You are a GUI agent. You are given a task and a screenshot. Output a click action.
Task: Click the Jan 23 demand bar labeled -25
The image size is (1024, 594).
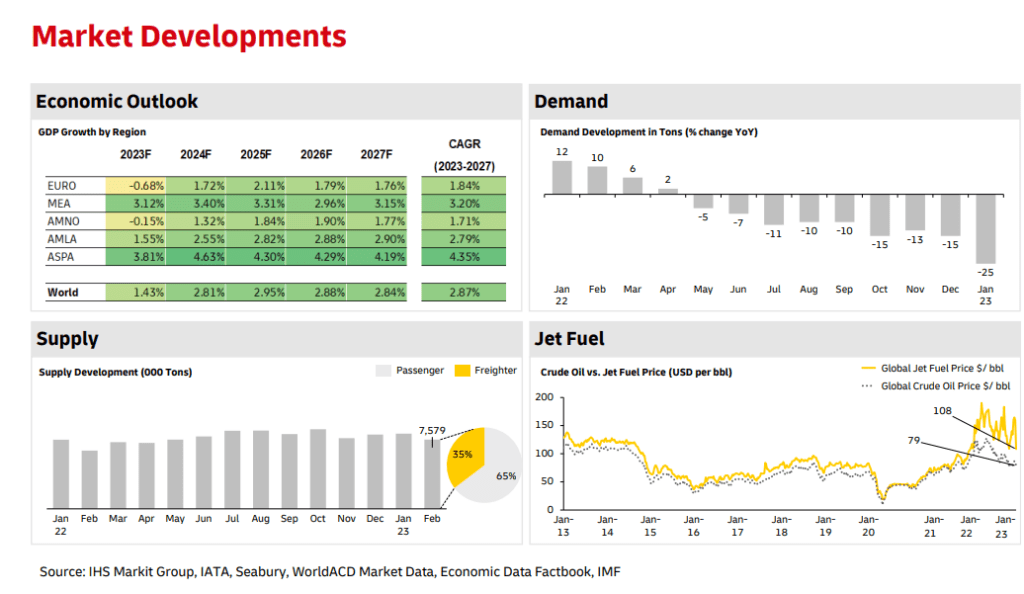point(985,229)
